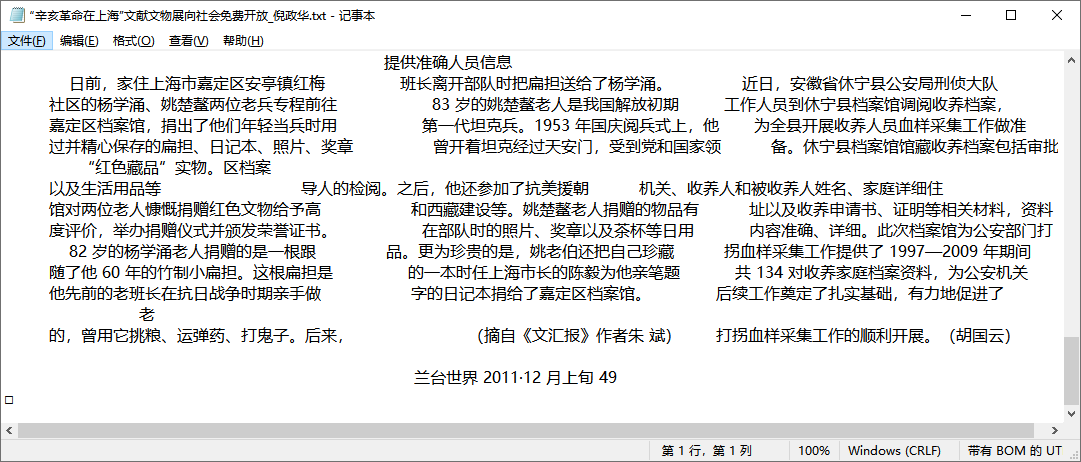Viewport: 1081px width, 462px height.
Task: Click the 100% zoom status entry
Action: coord(814,451)
